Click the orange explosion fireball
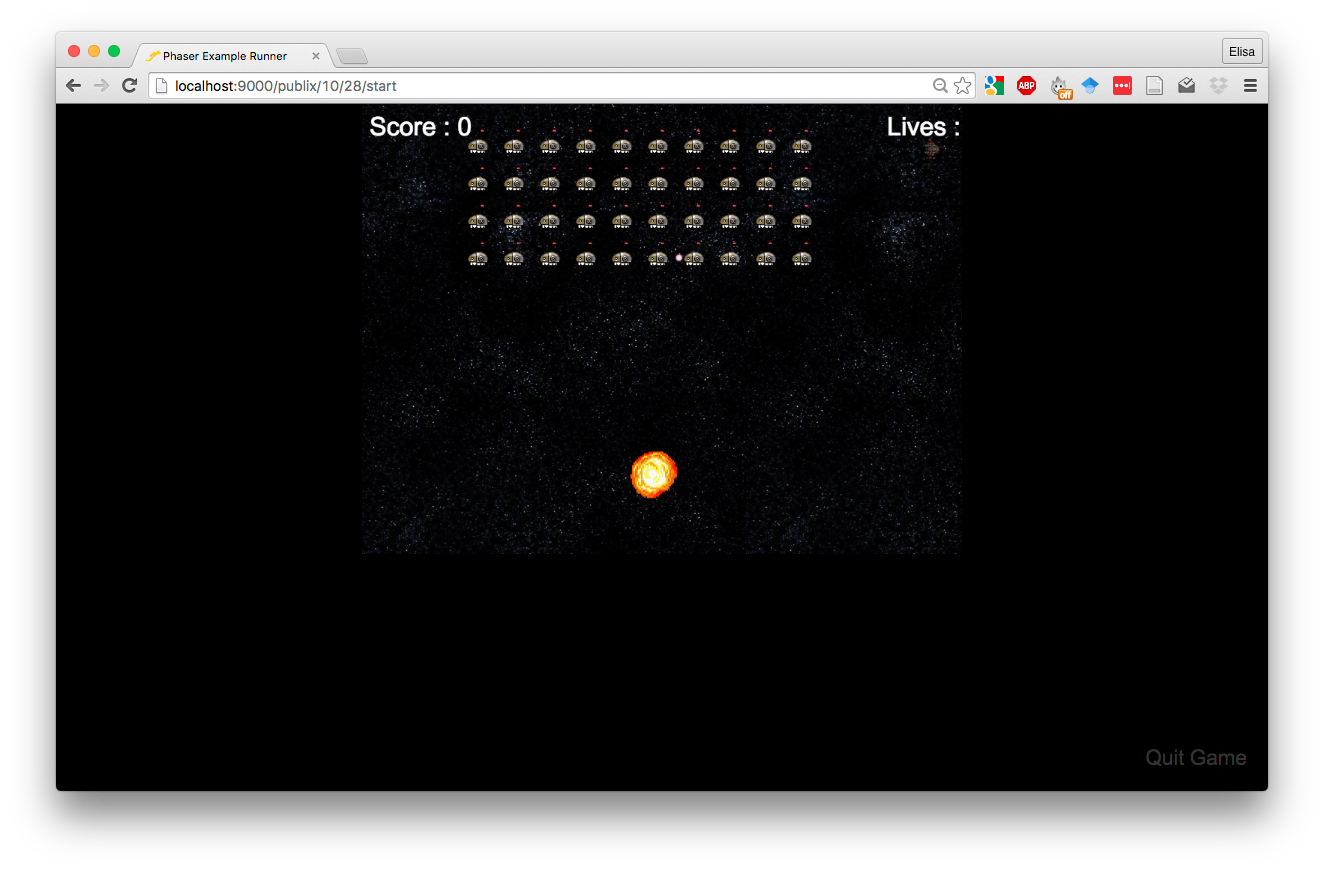This screenshot has height=871, width=1324. pyautogui.click(x=654, y=474)
